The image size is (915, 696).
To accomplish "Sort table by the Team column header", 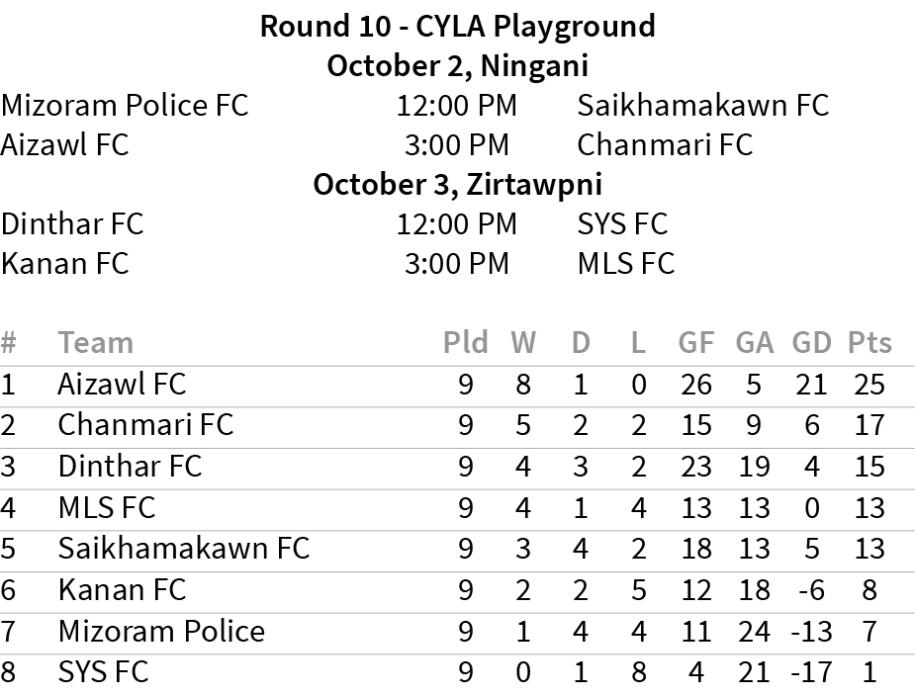I will tap(96, 342).
